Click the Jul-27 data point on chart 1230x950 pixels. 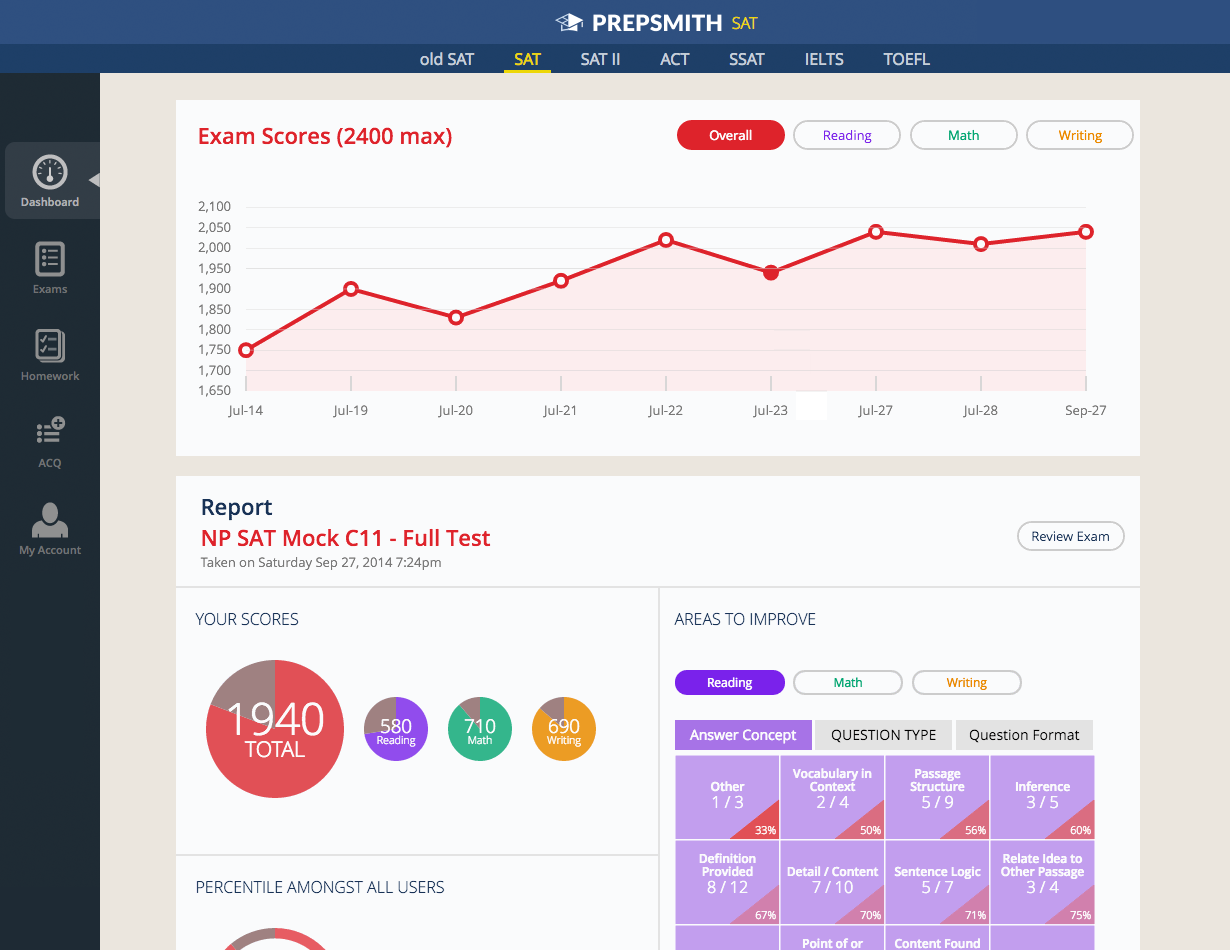(x=876, y=232)
